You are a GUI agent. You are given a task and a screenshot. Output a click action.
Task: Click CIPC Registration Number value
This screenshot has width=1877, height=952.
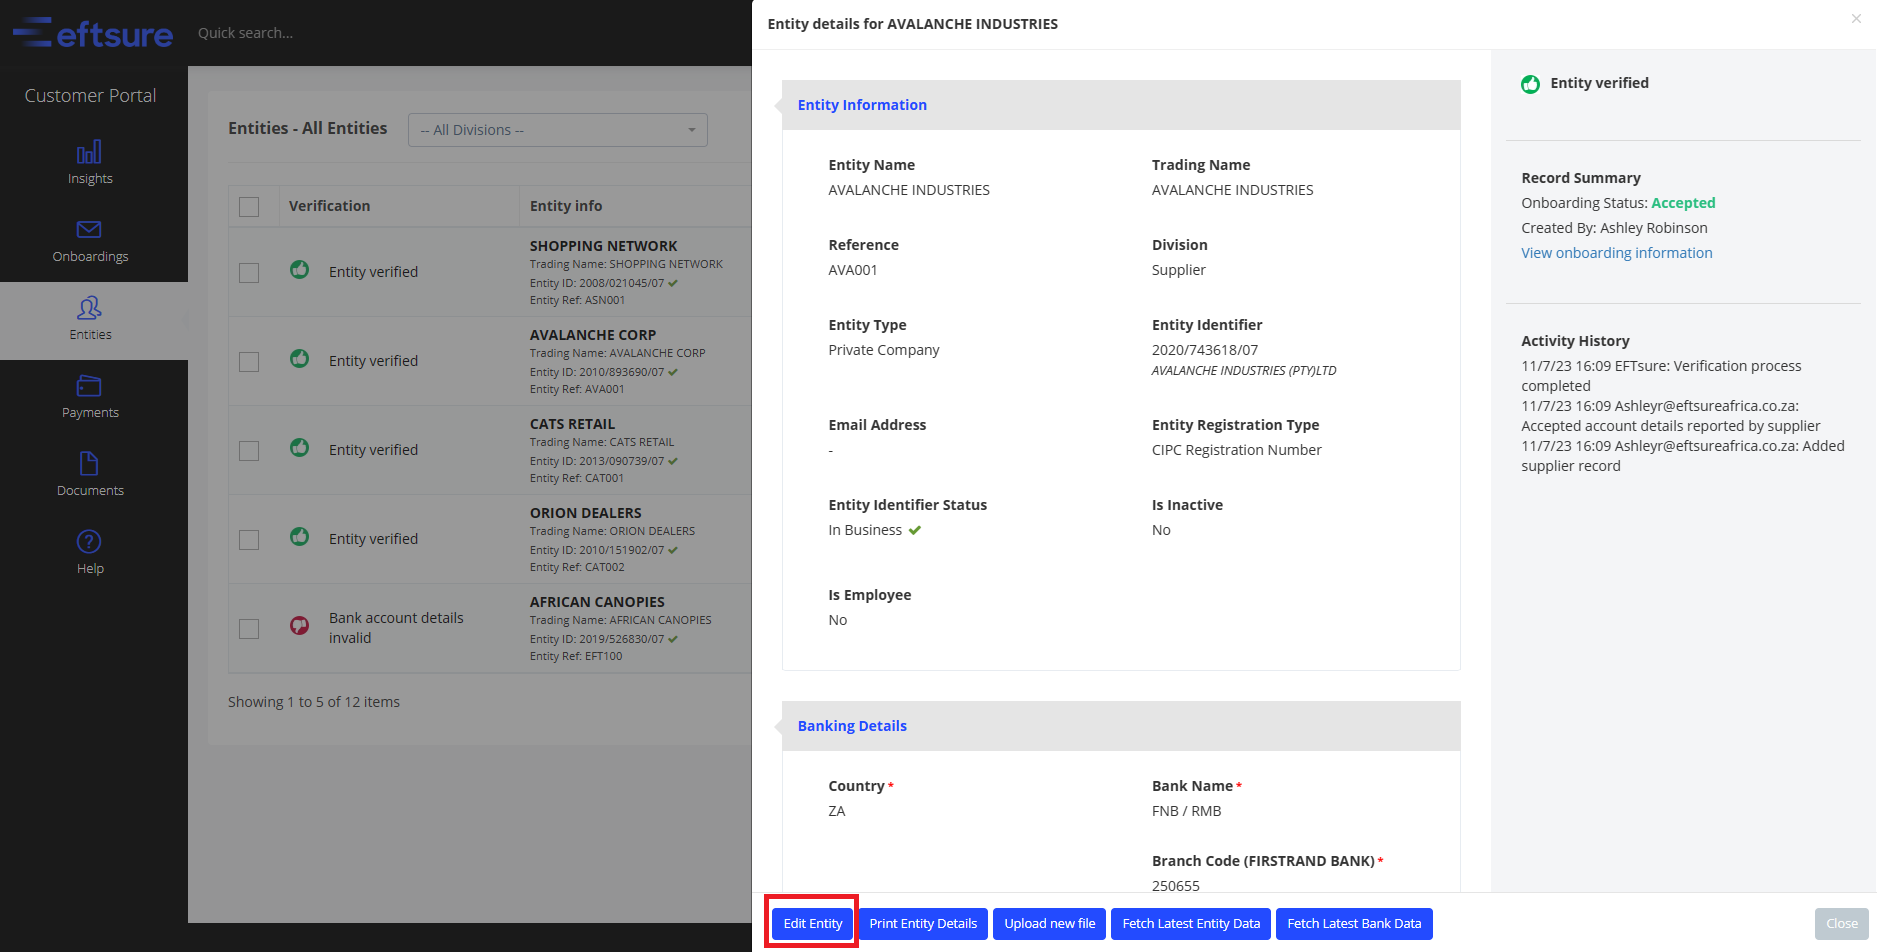pos(1237,450)
